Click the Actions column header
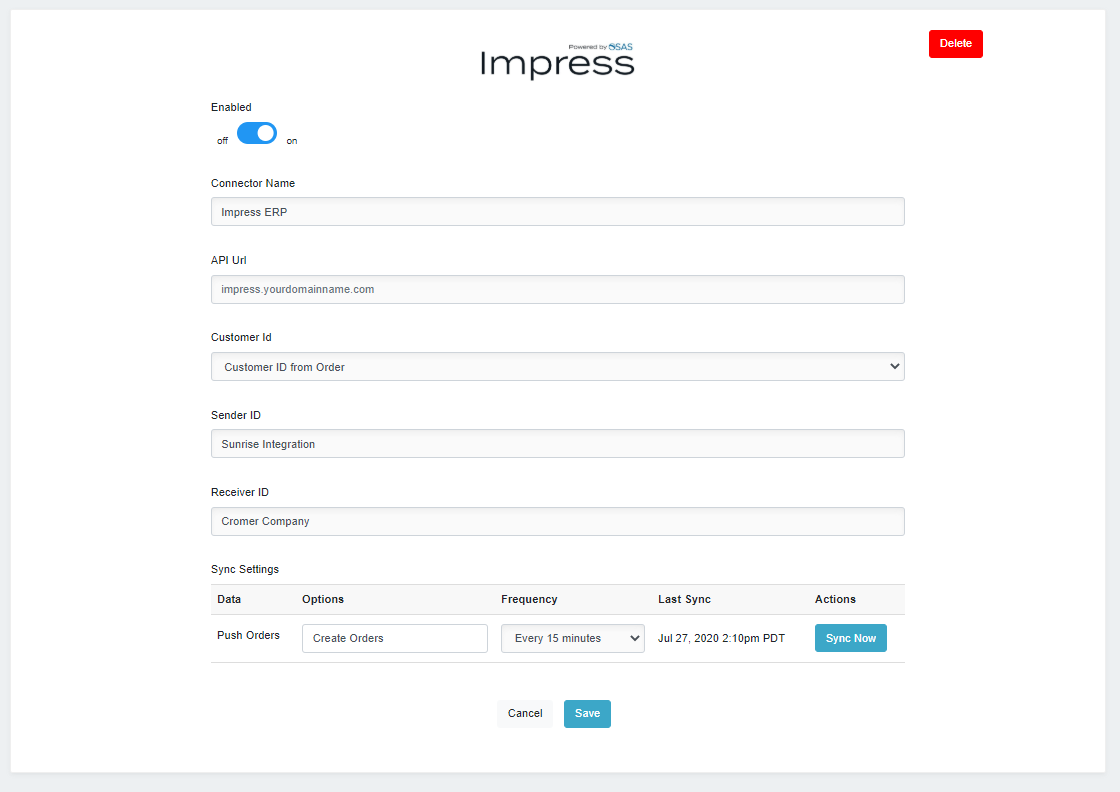Viewport: 1120px width, 792px height. click(835, 599)
